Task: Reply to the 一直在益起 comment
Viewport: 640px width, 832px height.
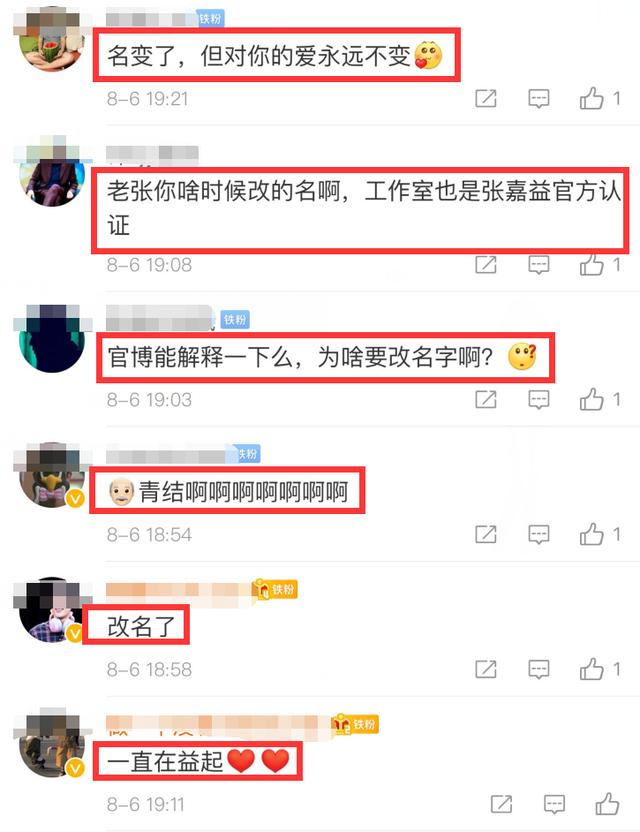Action: [x=554, y=804]
